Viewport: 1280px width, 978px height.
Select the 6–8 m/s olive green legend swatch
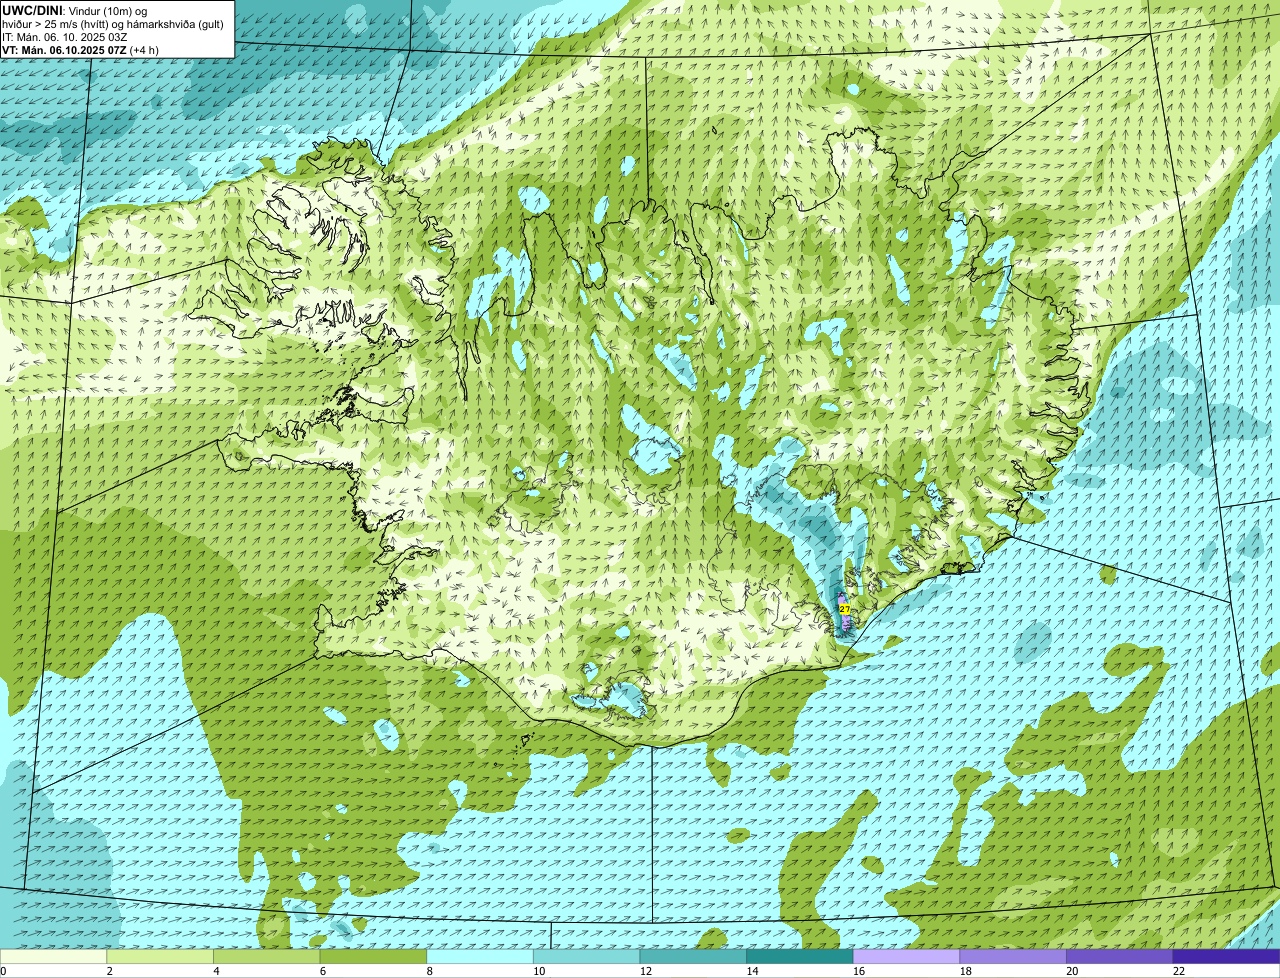tap(373, 957)
